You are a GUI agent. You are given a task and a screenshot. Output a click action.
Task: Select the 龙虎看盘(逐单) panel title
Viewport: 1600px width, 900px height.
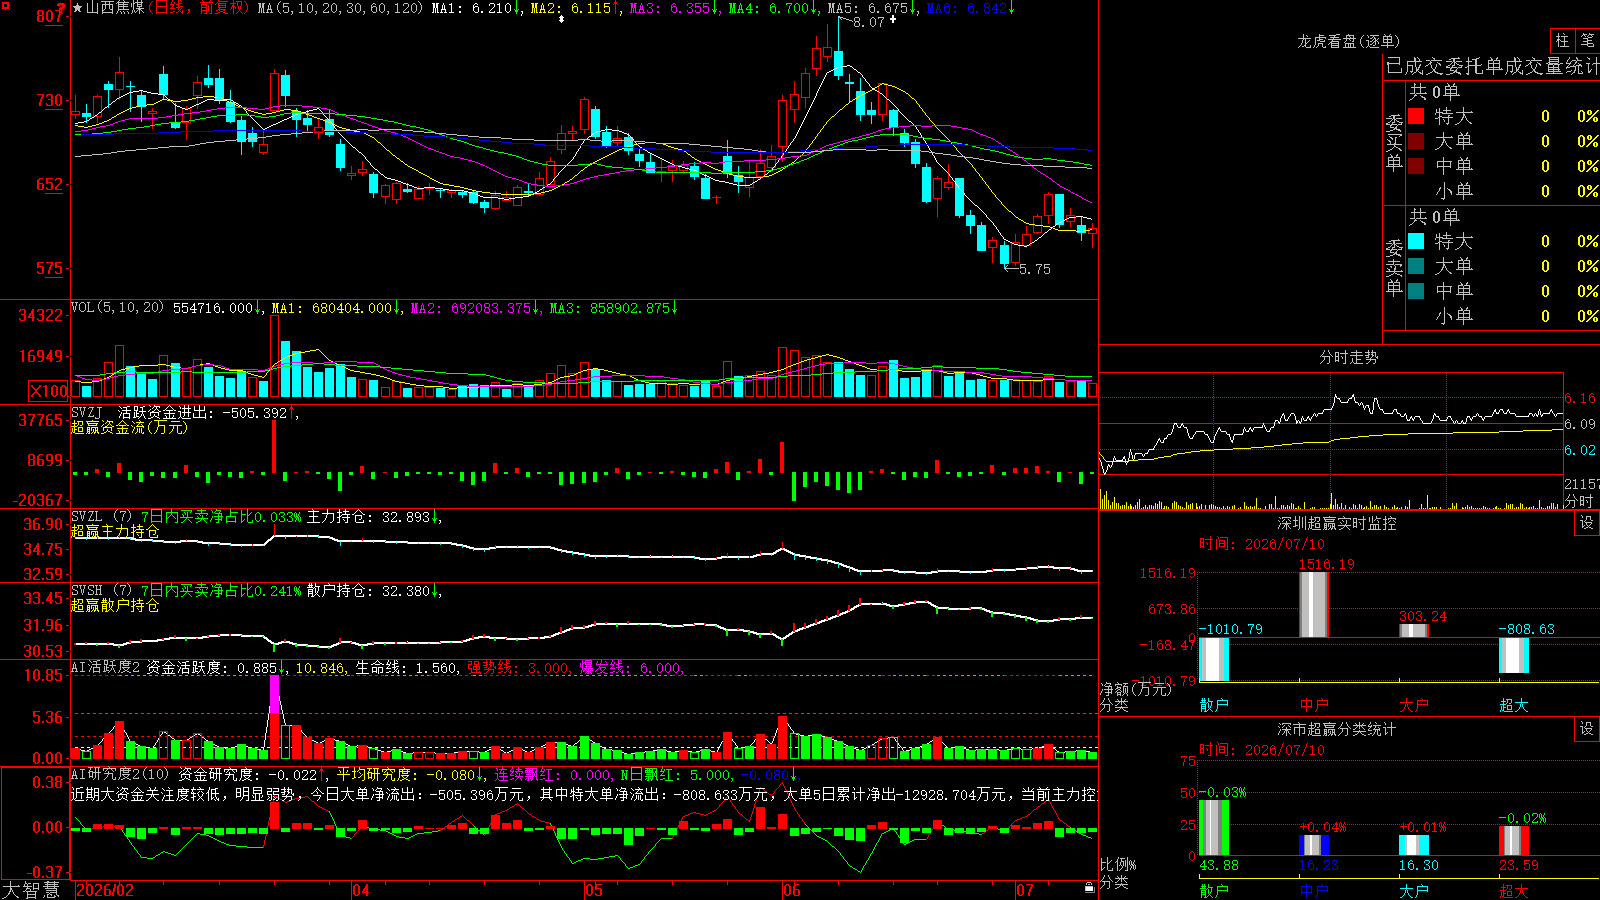1348,41
